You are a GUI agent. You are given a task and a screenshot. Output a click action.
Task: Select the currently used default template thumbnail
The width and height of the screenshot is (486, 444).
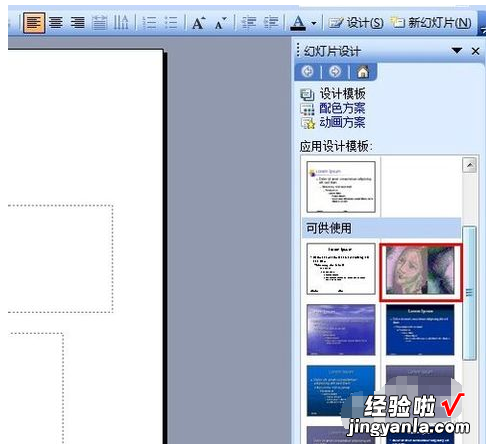pos(341,187)
